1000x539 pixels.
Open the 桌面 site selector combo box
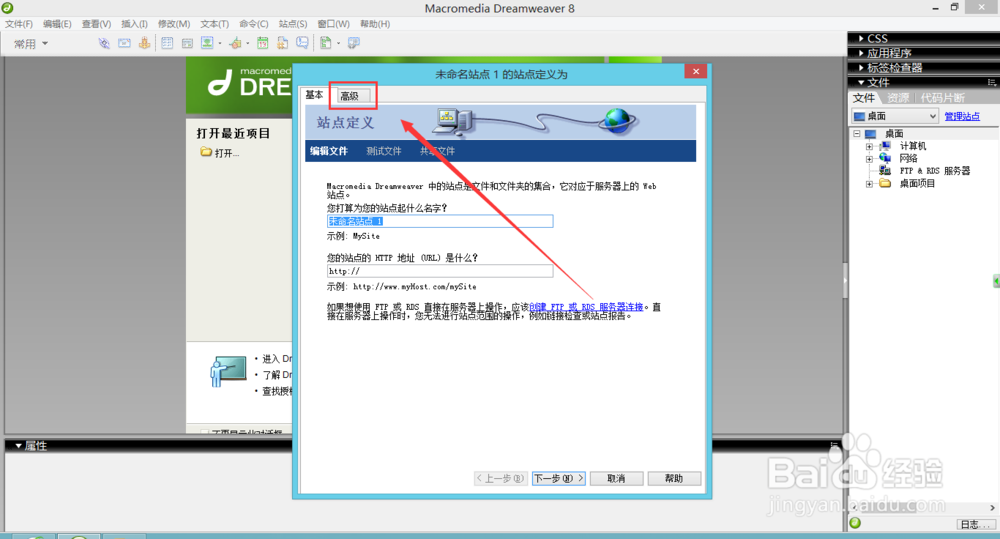tap(895, 116)
